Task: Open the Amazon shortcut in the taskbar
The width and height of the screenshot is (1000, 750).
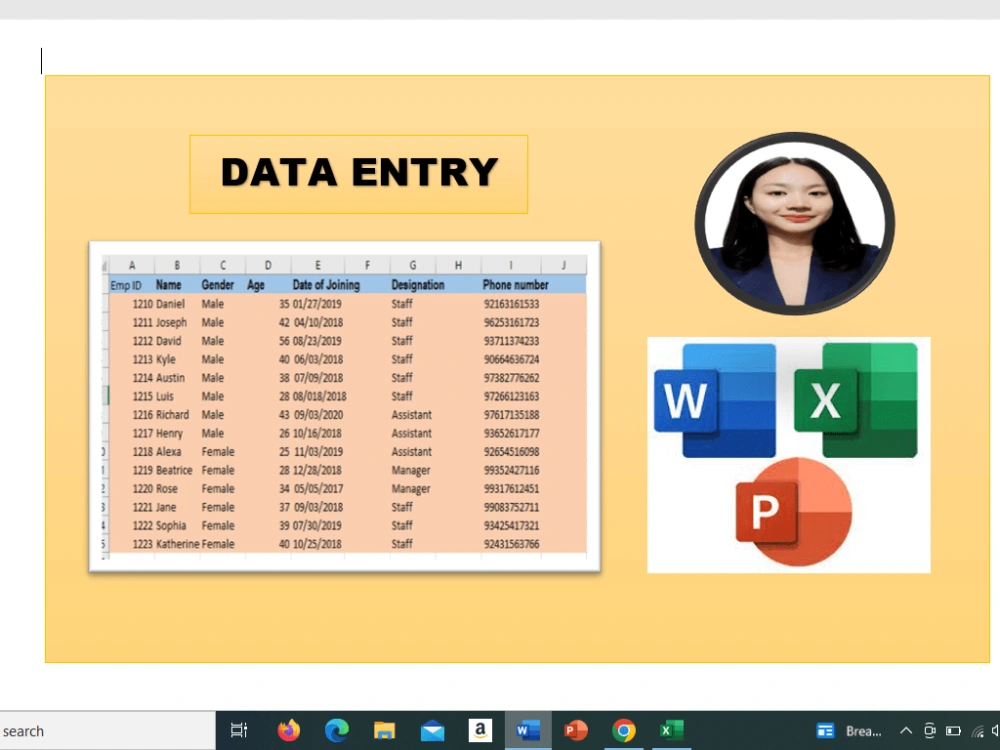Action: click(x=480, y=730)
